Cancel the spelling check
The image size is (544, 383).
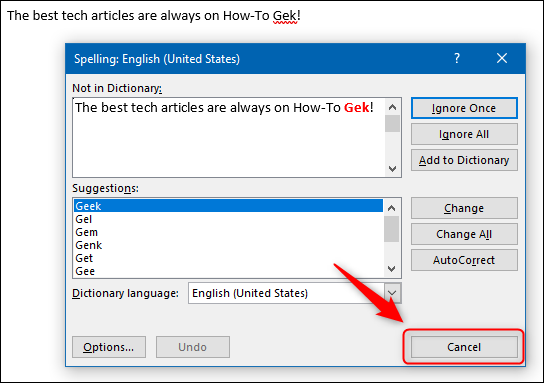point(464,347)
